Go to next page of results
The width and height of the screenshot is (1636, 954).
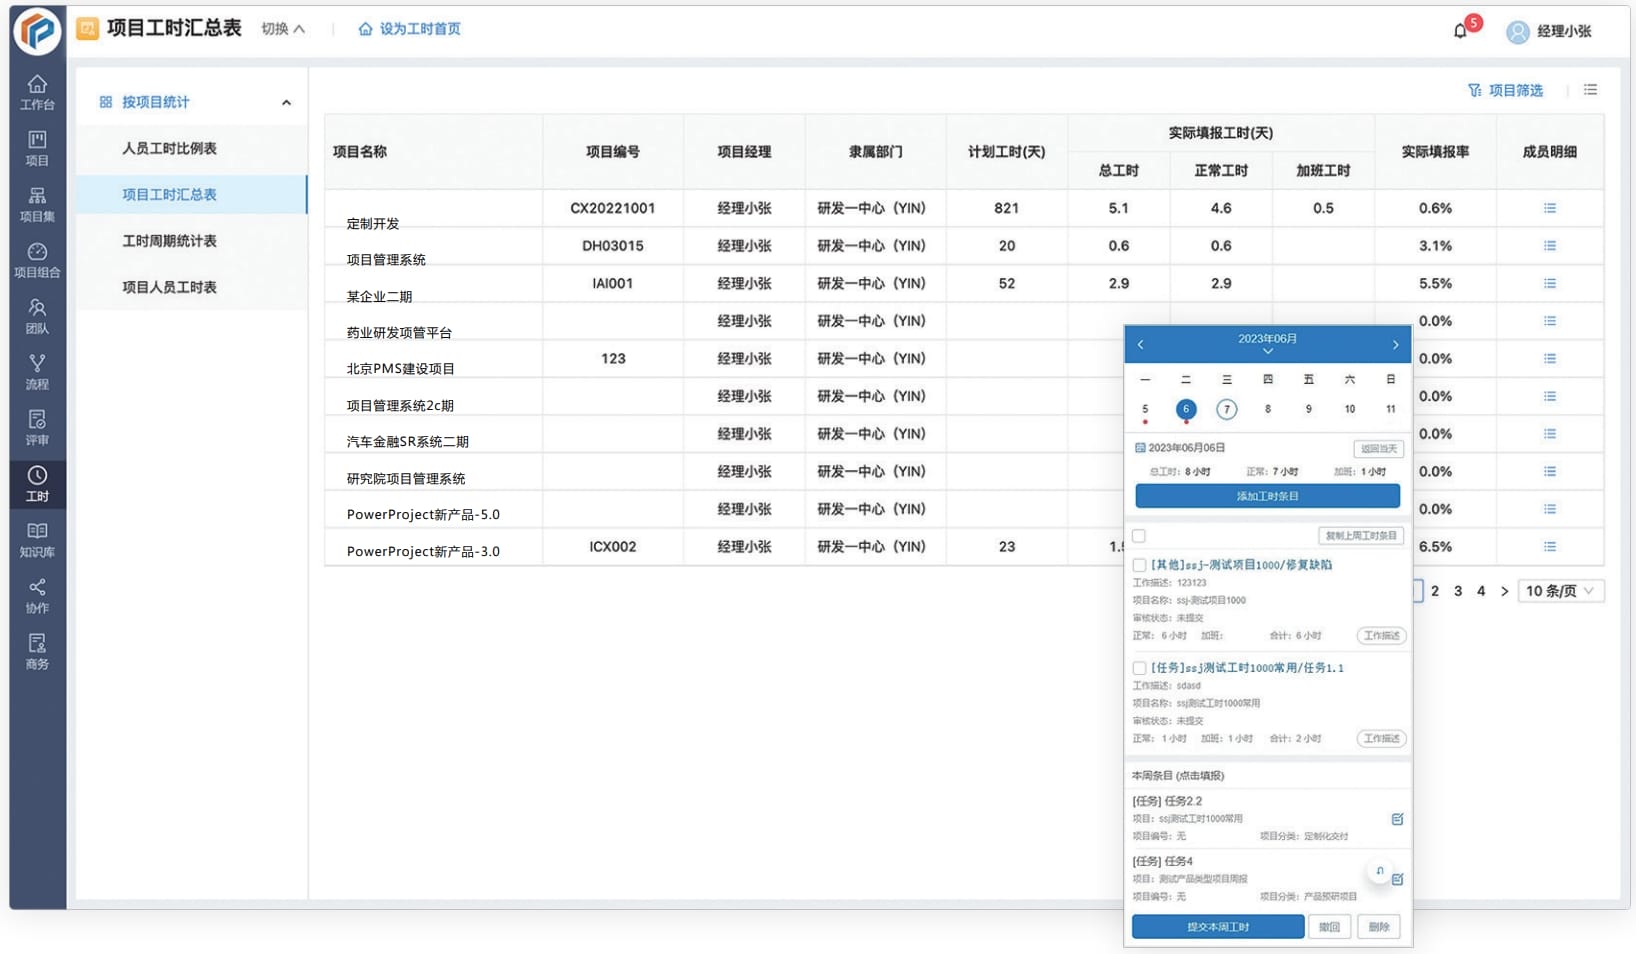(x=1504, y=591)
